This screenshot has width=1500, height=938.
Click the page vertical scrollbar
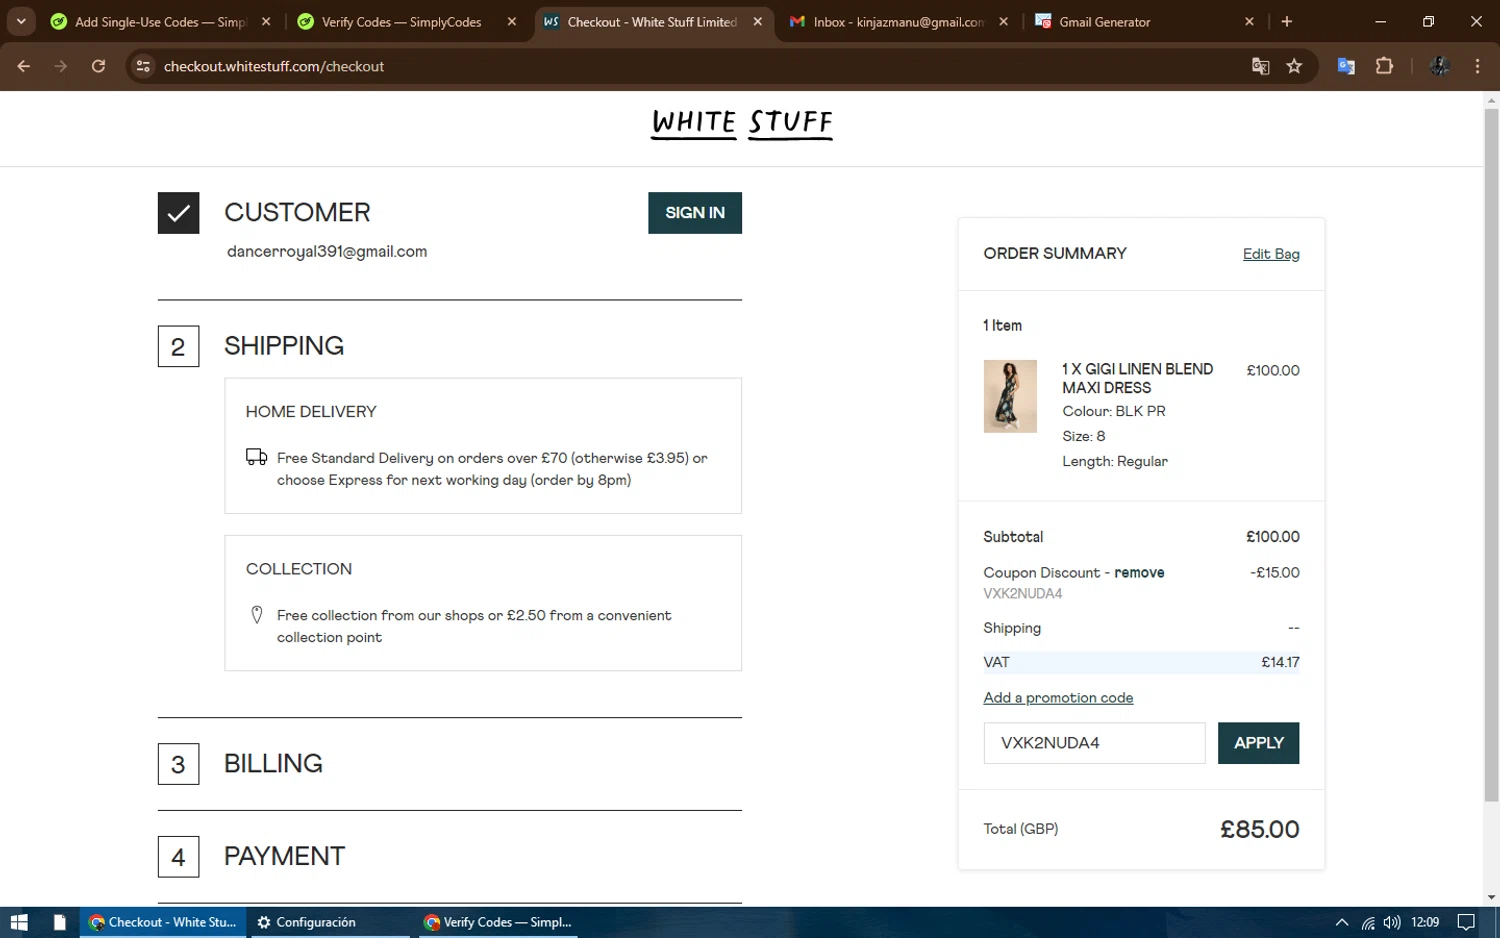(1491, 455)
